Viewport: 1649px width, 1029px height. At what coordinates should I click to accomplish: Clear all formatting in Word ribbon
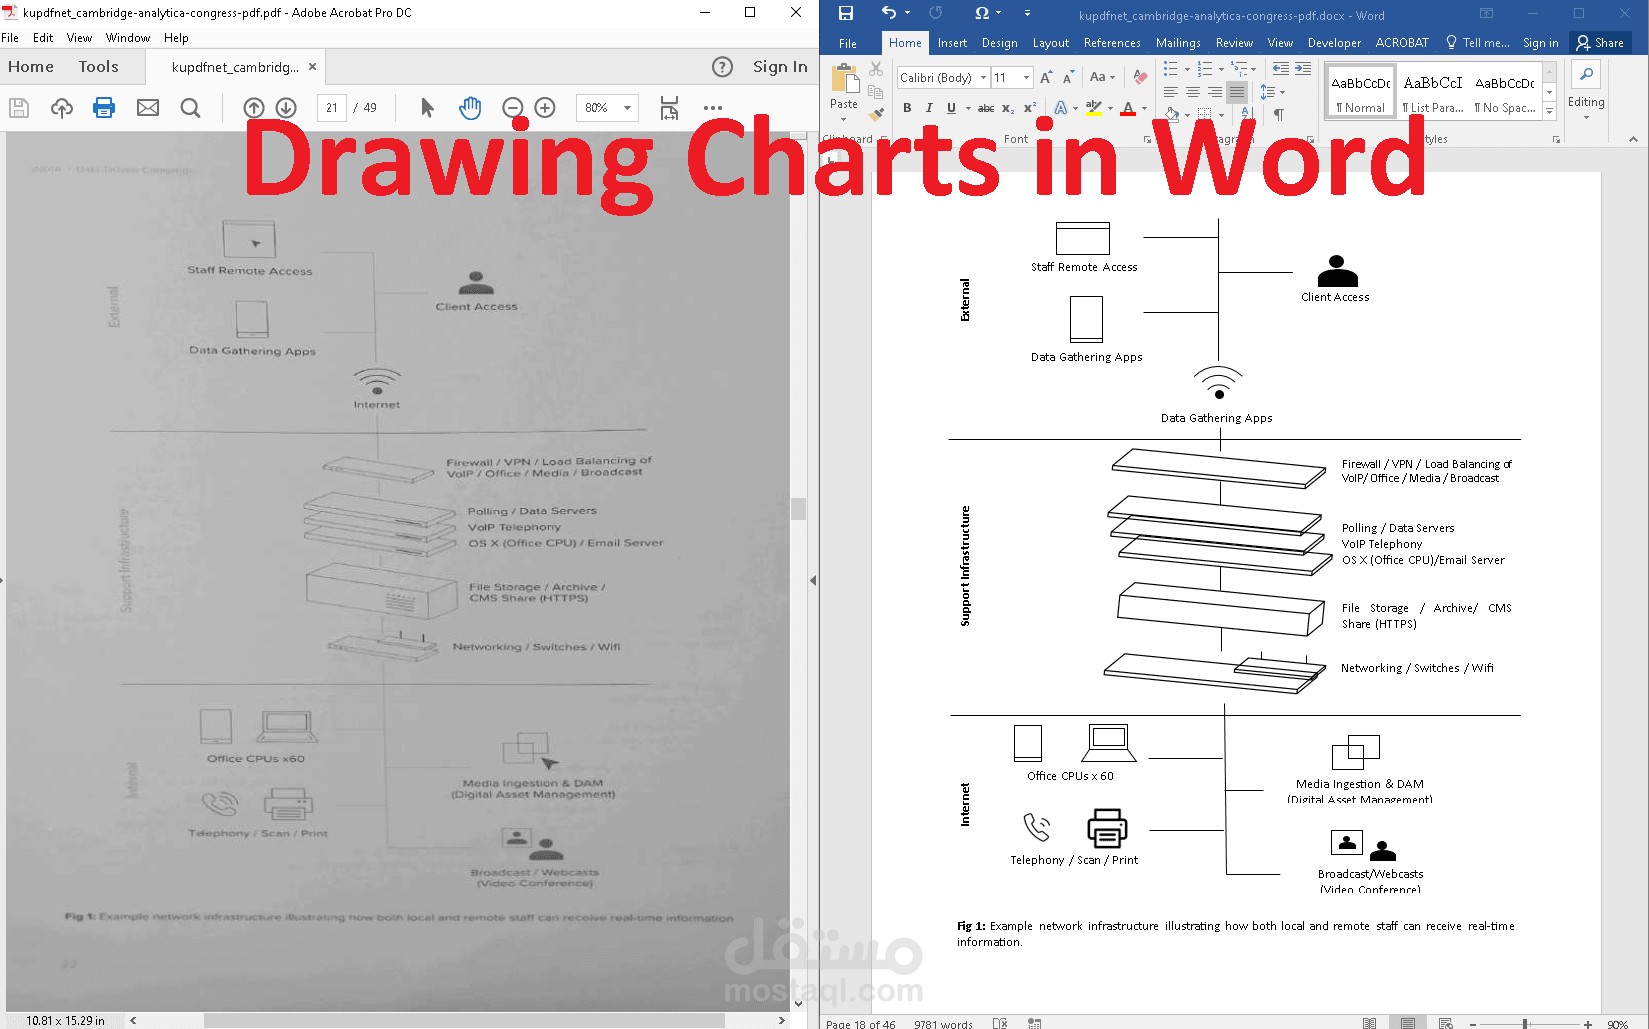pyautogui.click(x=1140, y=77)
